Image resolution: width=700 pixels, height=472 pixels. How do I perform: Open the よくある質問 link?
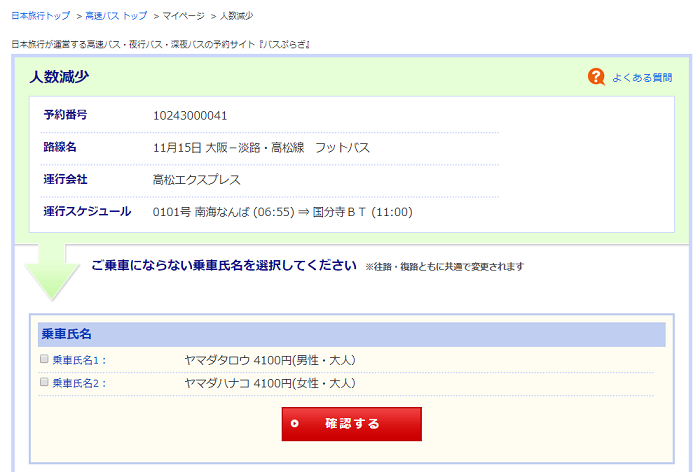pyautogui.click(x=642, y=77)
